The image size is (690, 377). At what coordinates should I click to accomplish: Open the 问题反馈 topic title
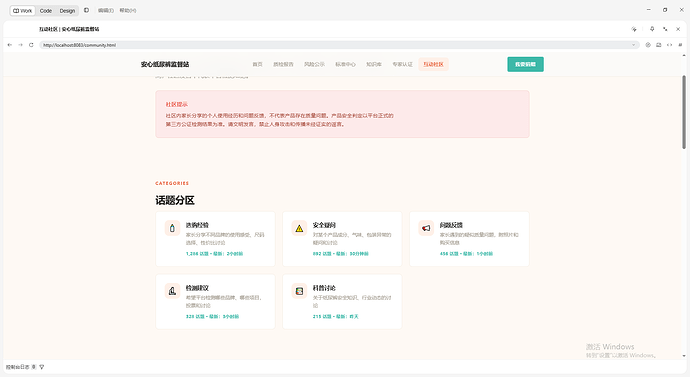coord(451,225)
